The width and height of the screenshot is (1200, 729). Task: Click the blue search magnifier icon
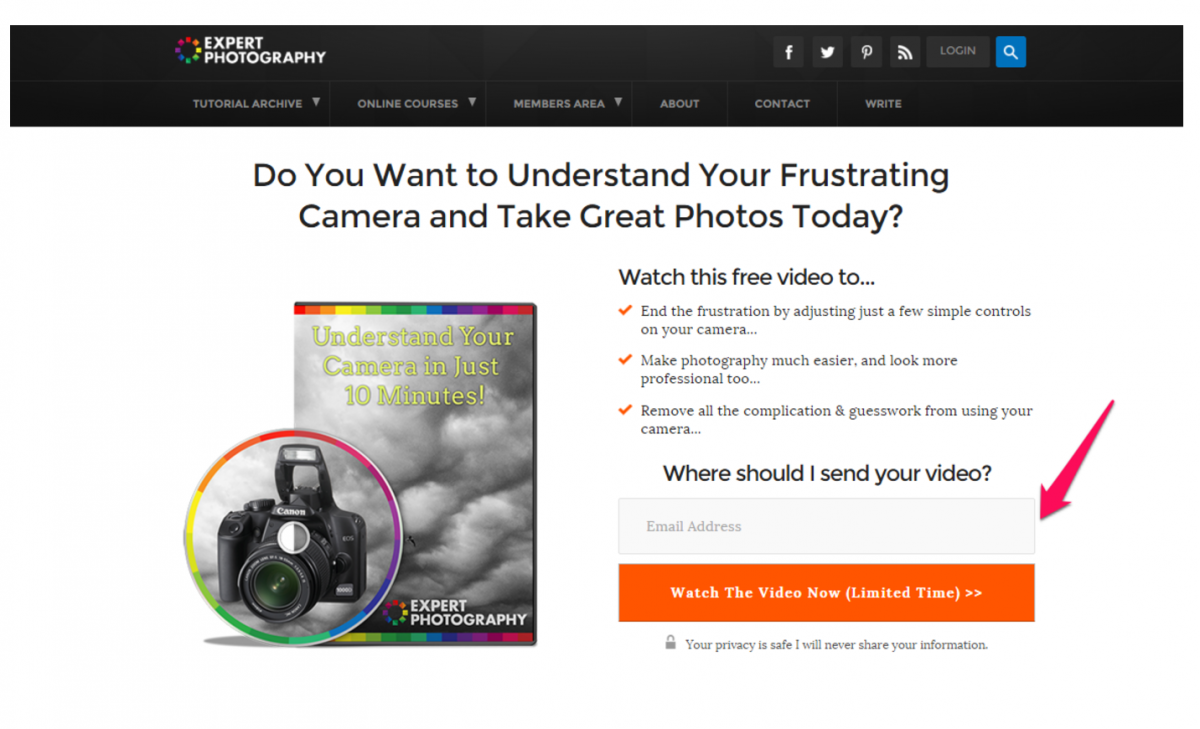coord(1010,52)
